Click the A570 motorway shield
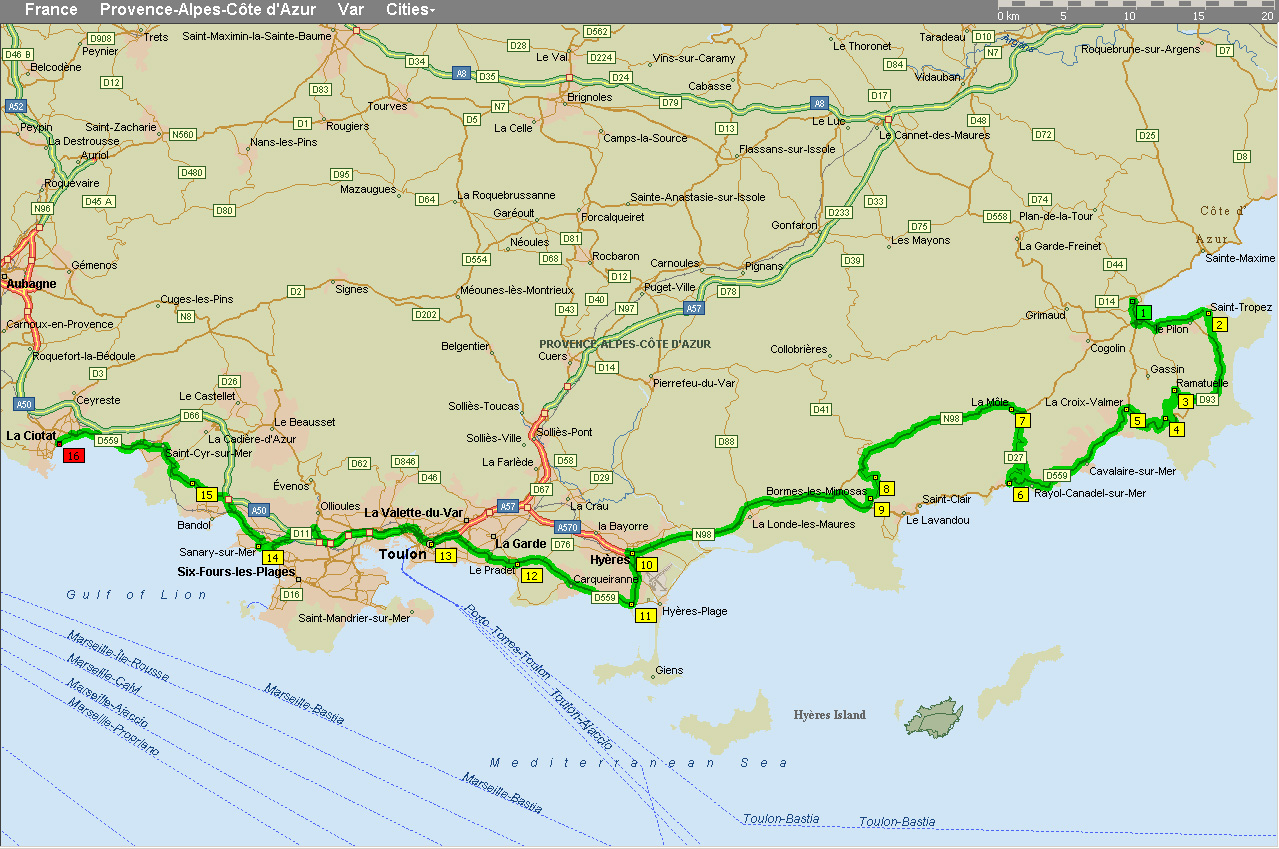This screenshot has width=1279, height=849. tap(567, 527)
